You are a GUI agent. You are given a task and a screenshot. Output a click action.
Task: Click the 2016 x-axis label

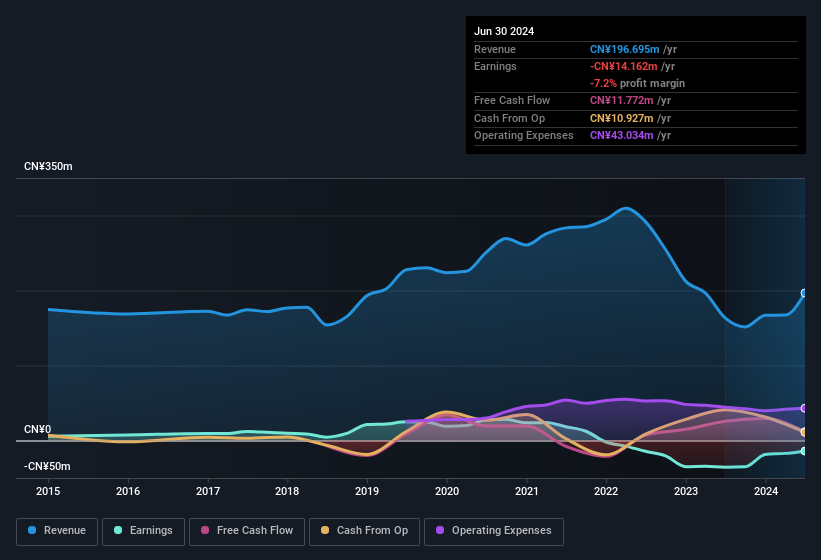(x=128, y=491)
